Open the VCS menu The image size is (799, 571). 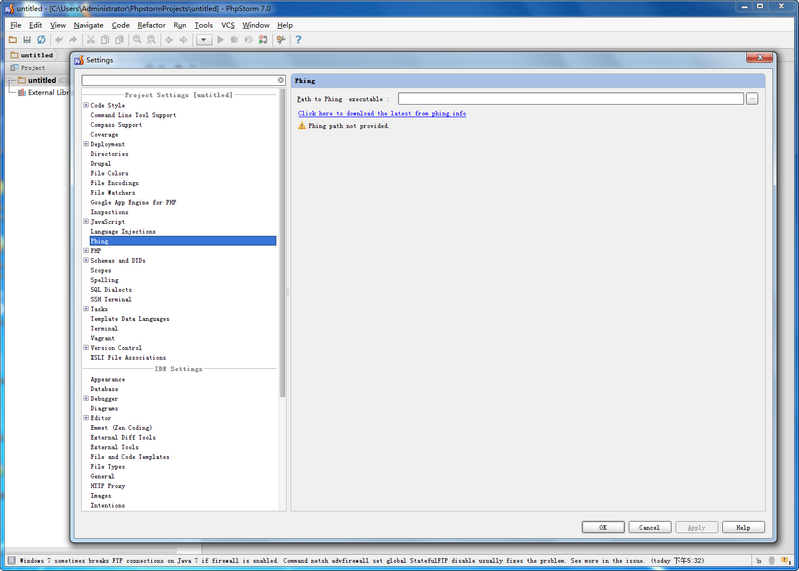(228, 25)
